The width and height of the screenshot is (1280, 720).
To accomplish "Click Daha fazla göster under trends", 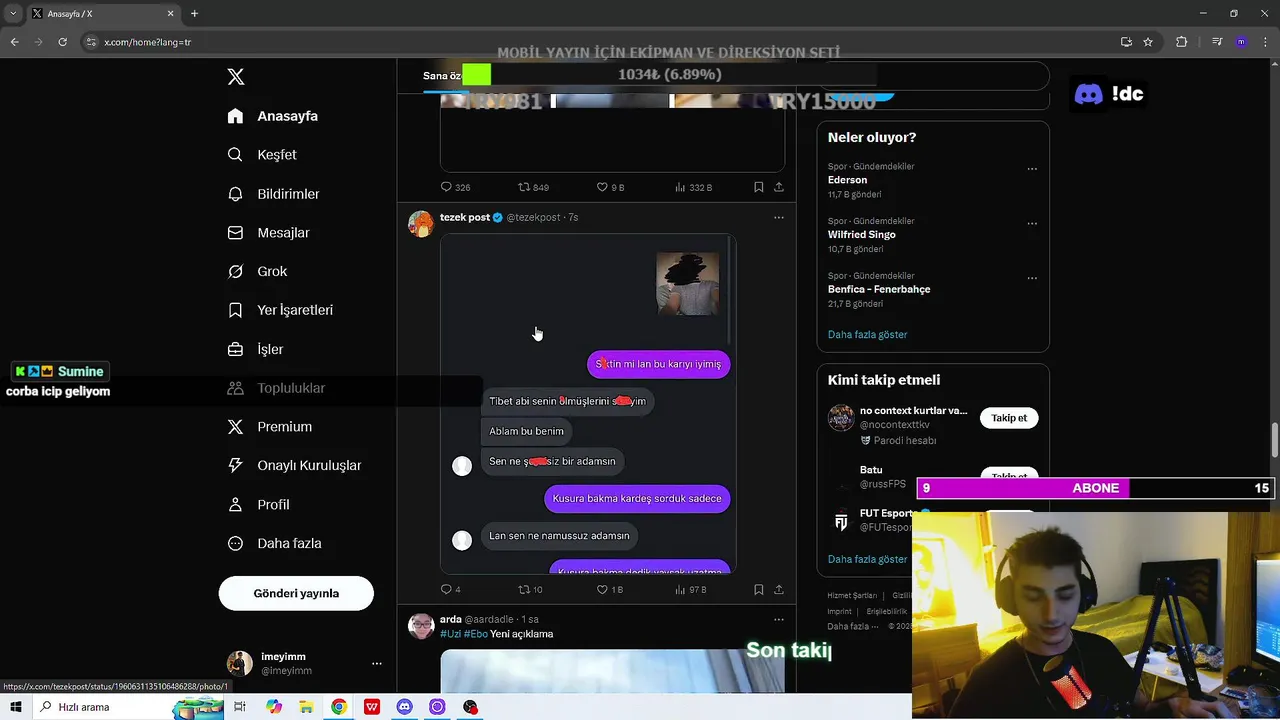I will coord(867,335).
